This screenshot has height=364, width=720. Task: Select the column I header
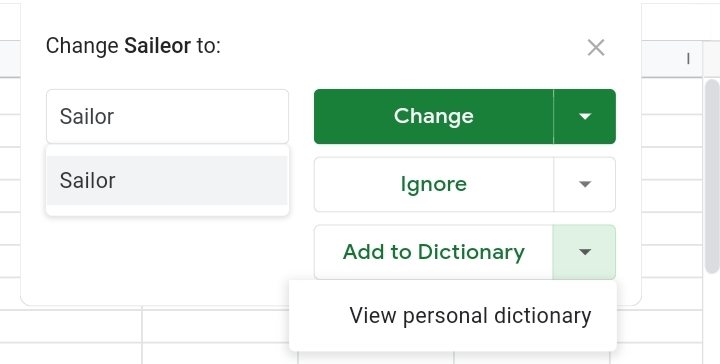pos(672,59)
